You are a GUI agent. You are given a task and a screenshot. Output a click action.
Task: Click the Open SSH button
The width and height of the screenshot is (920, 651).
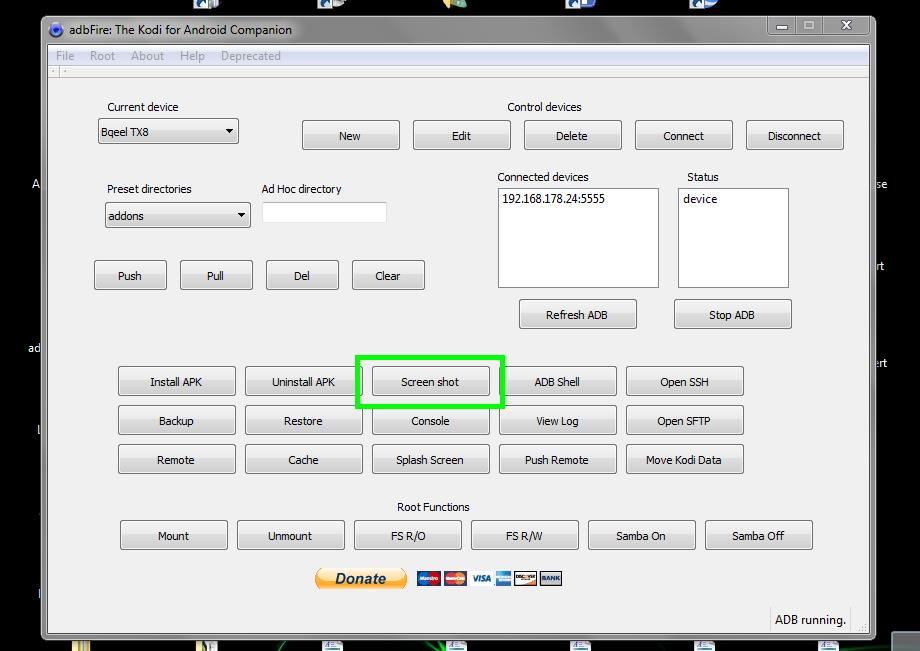tap(685, 381)
